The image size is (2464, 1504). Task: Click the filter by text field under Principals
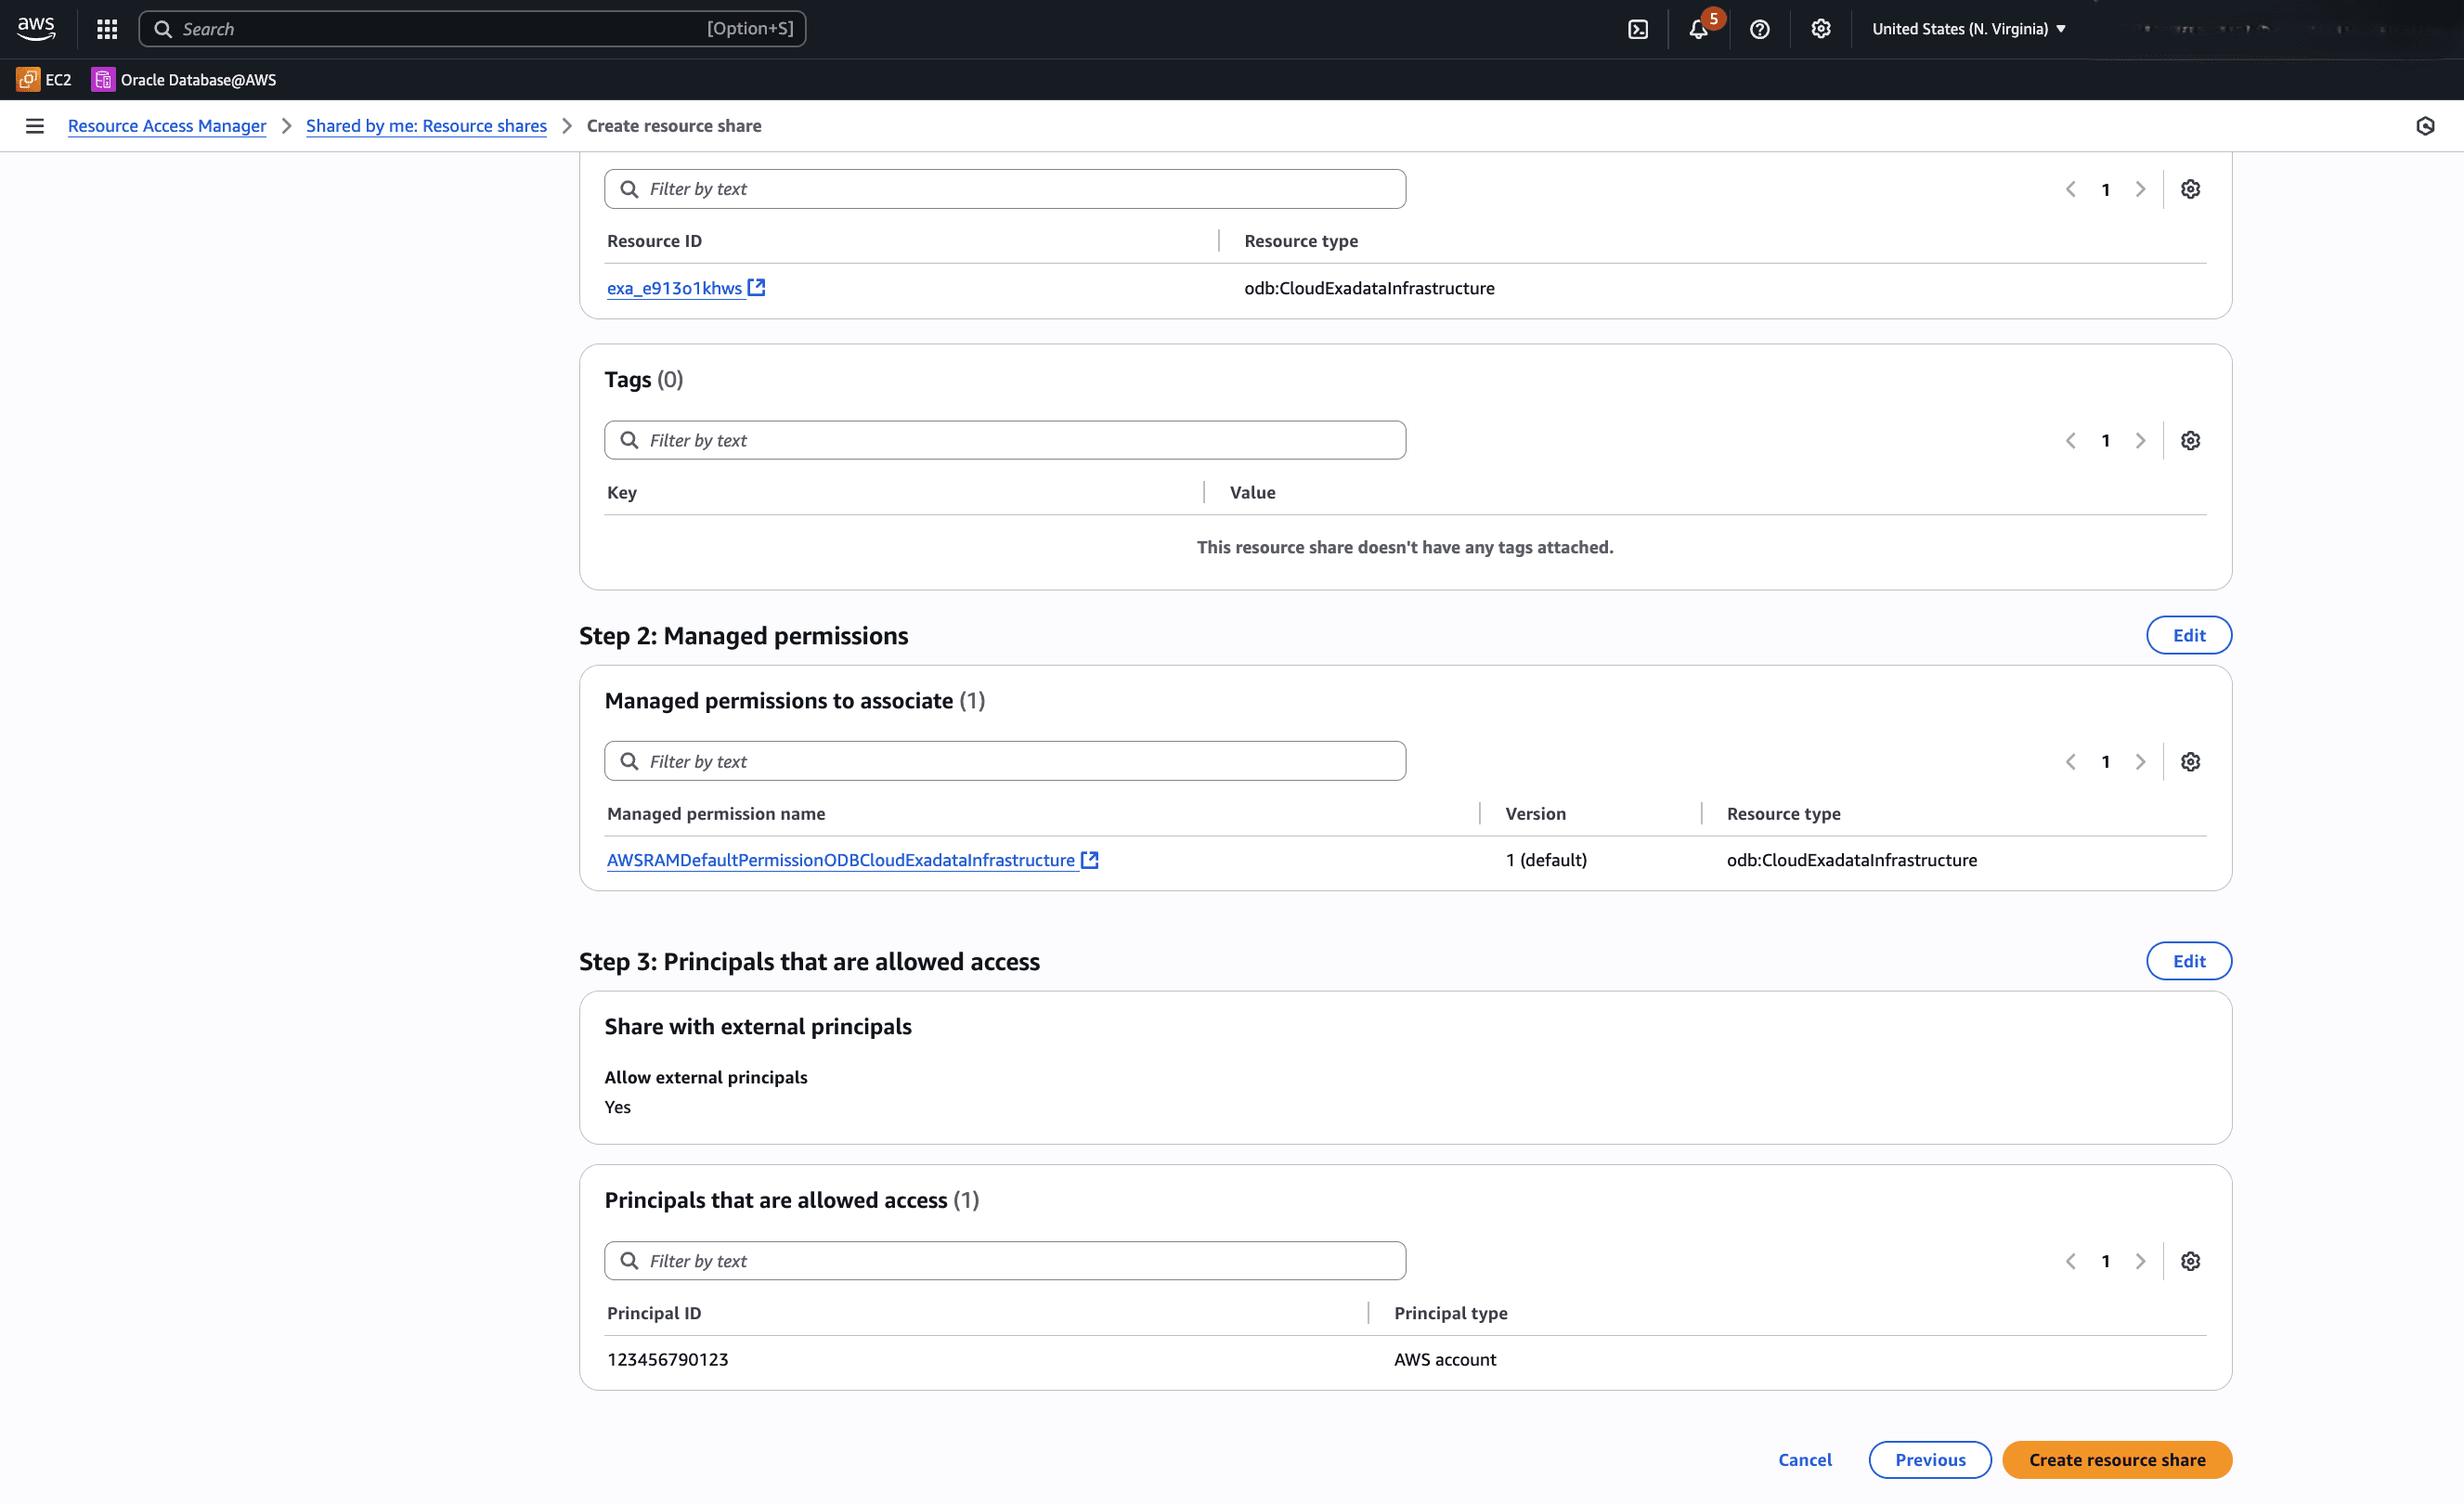[x=1004, y=1261]
